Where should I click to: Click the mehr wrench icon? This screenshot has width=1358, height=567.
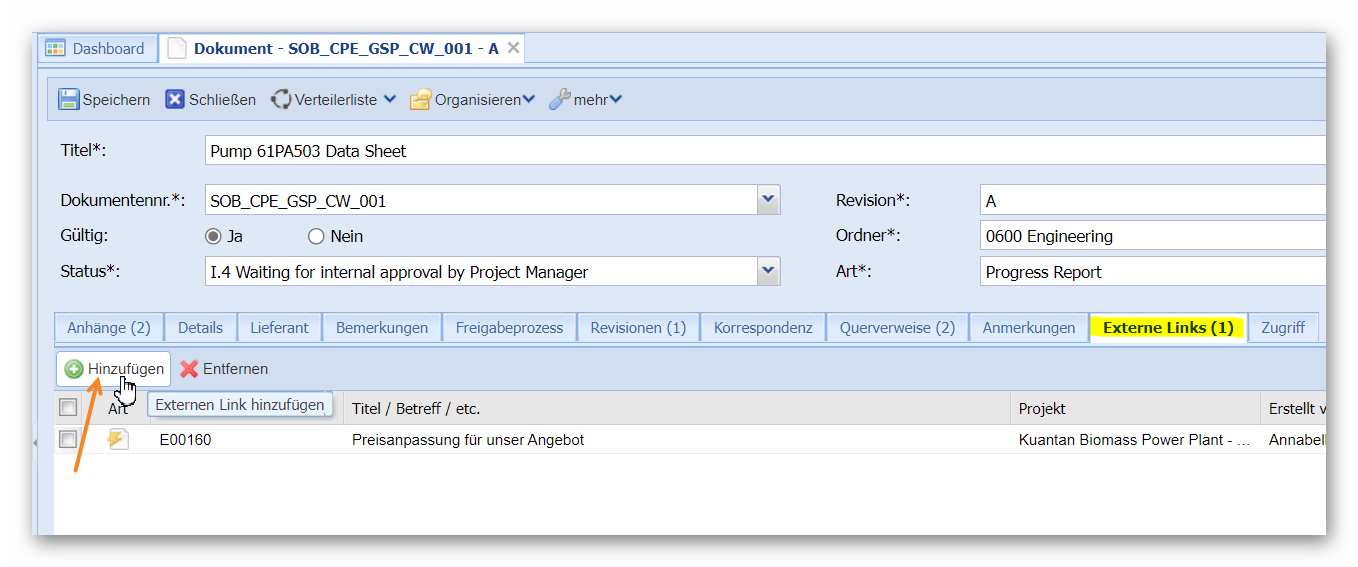pyautogui.click(x=560, y=100)
